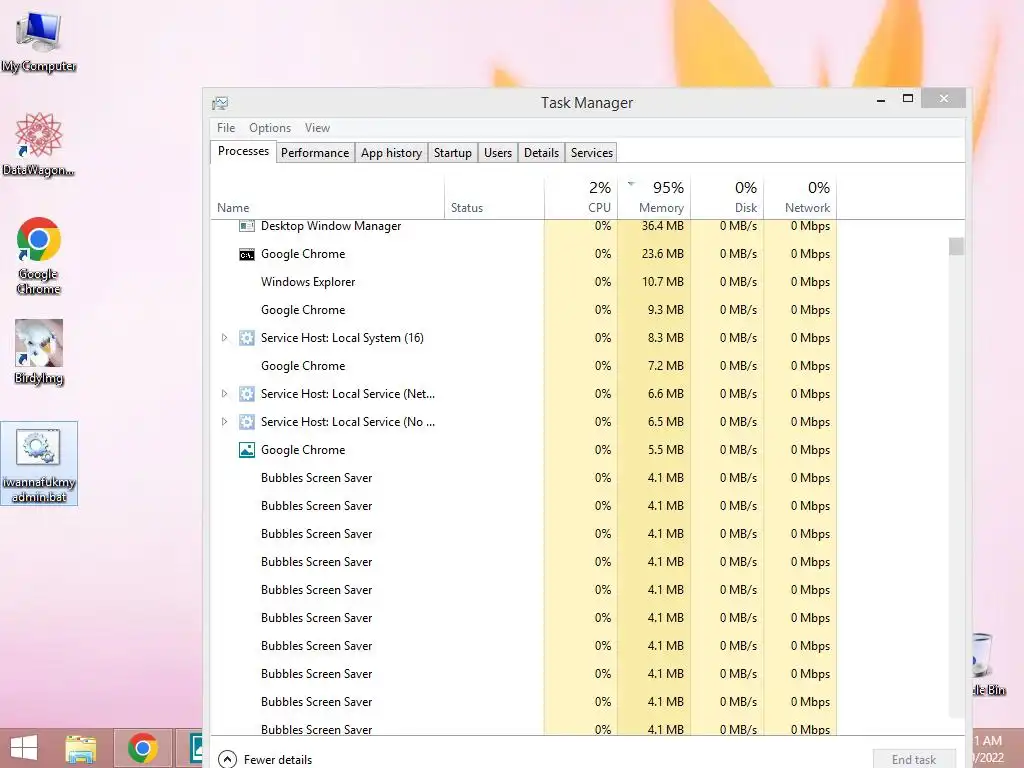Open the DataWagon desktop shortcut
This screenshot has width=1024, height=768.
coord(39,144)
